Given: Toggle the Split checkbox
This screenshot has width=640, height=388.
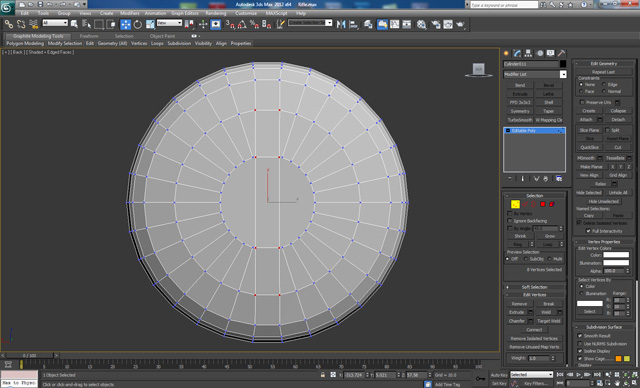Looking at the screenshot, I should (607, 130).
